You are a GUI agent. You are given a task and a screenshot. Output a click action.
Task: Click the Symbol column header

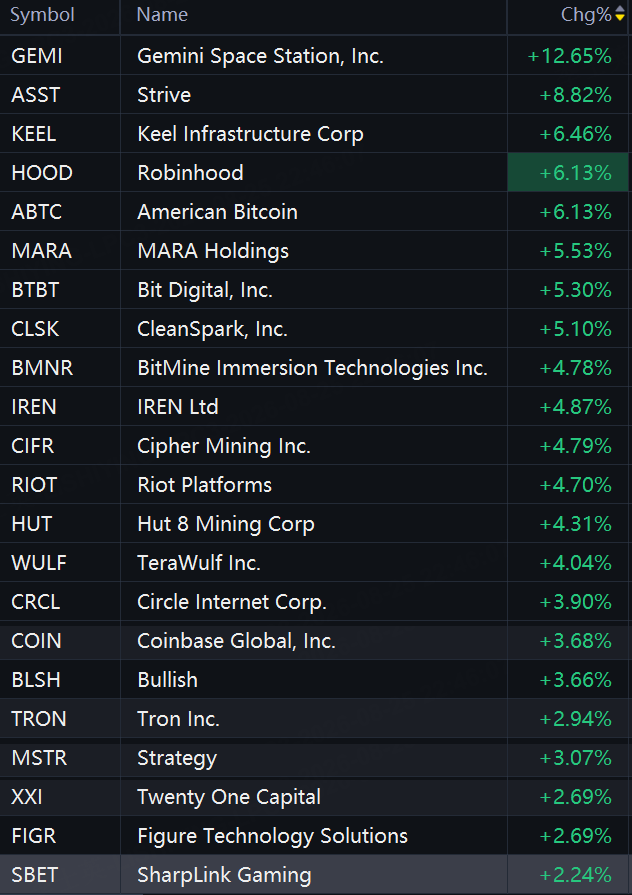42,14
